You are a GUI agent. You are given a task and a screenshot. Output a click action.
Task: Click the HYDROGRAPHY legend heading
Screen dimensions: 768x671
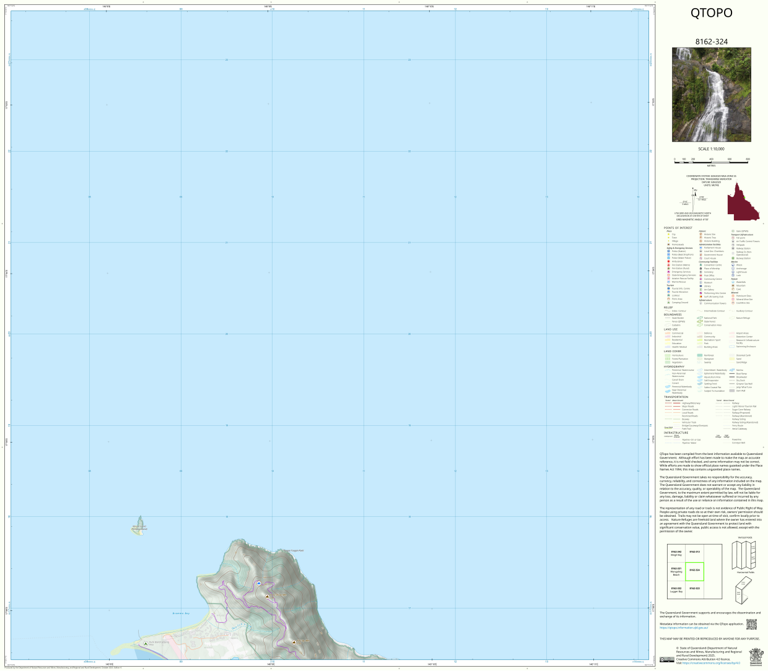(674, 366)
